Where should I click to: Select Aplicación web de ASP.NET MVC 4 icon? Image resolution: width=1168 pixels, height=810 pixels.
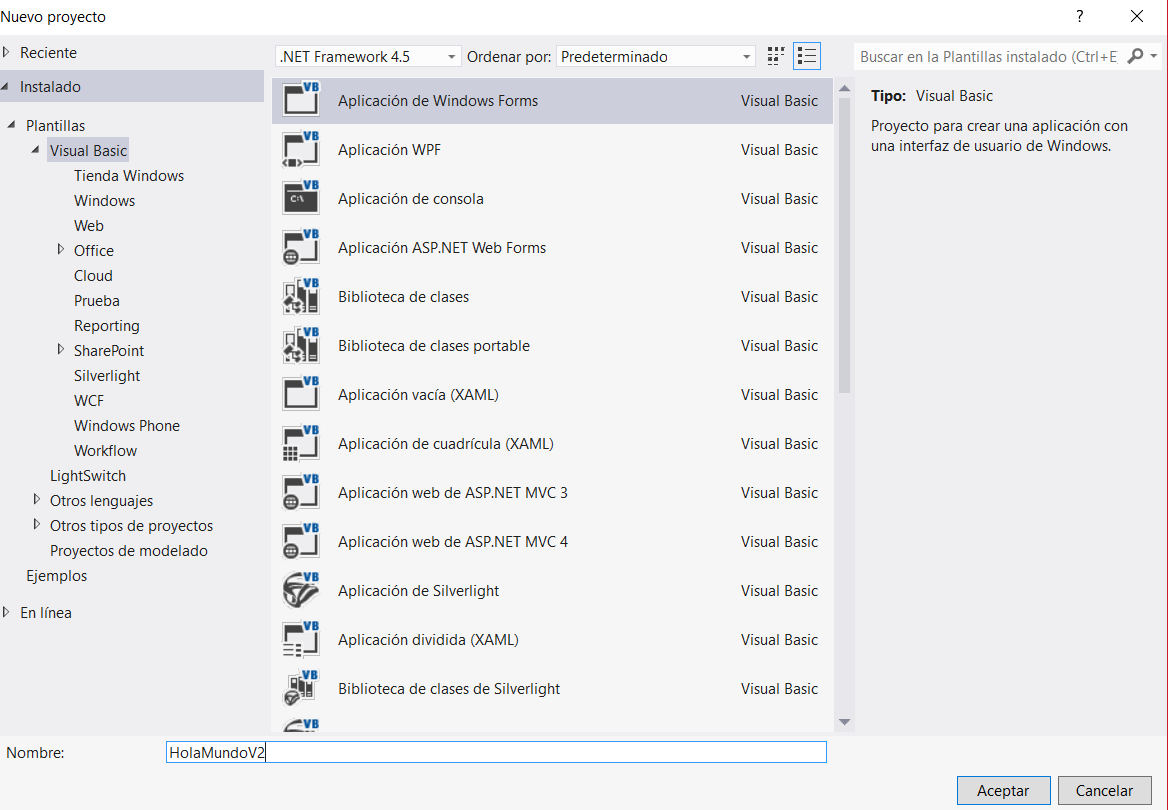pos(300,541)
